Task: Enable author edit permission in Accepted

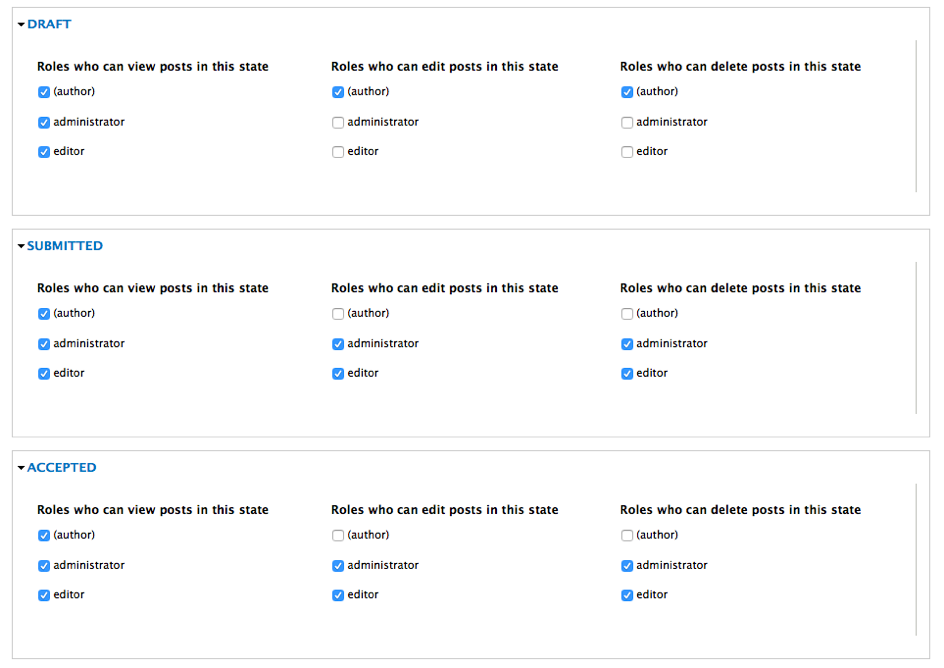Action: pyautogui.click(x=338, y=536)
